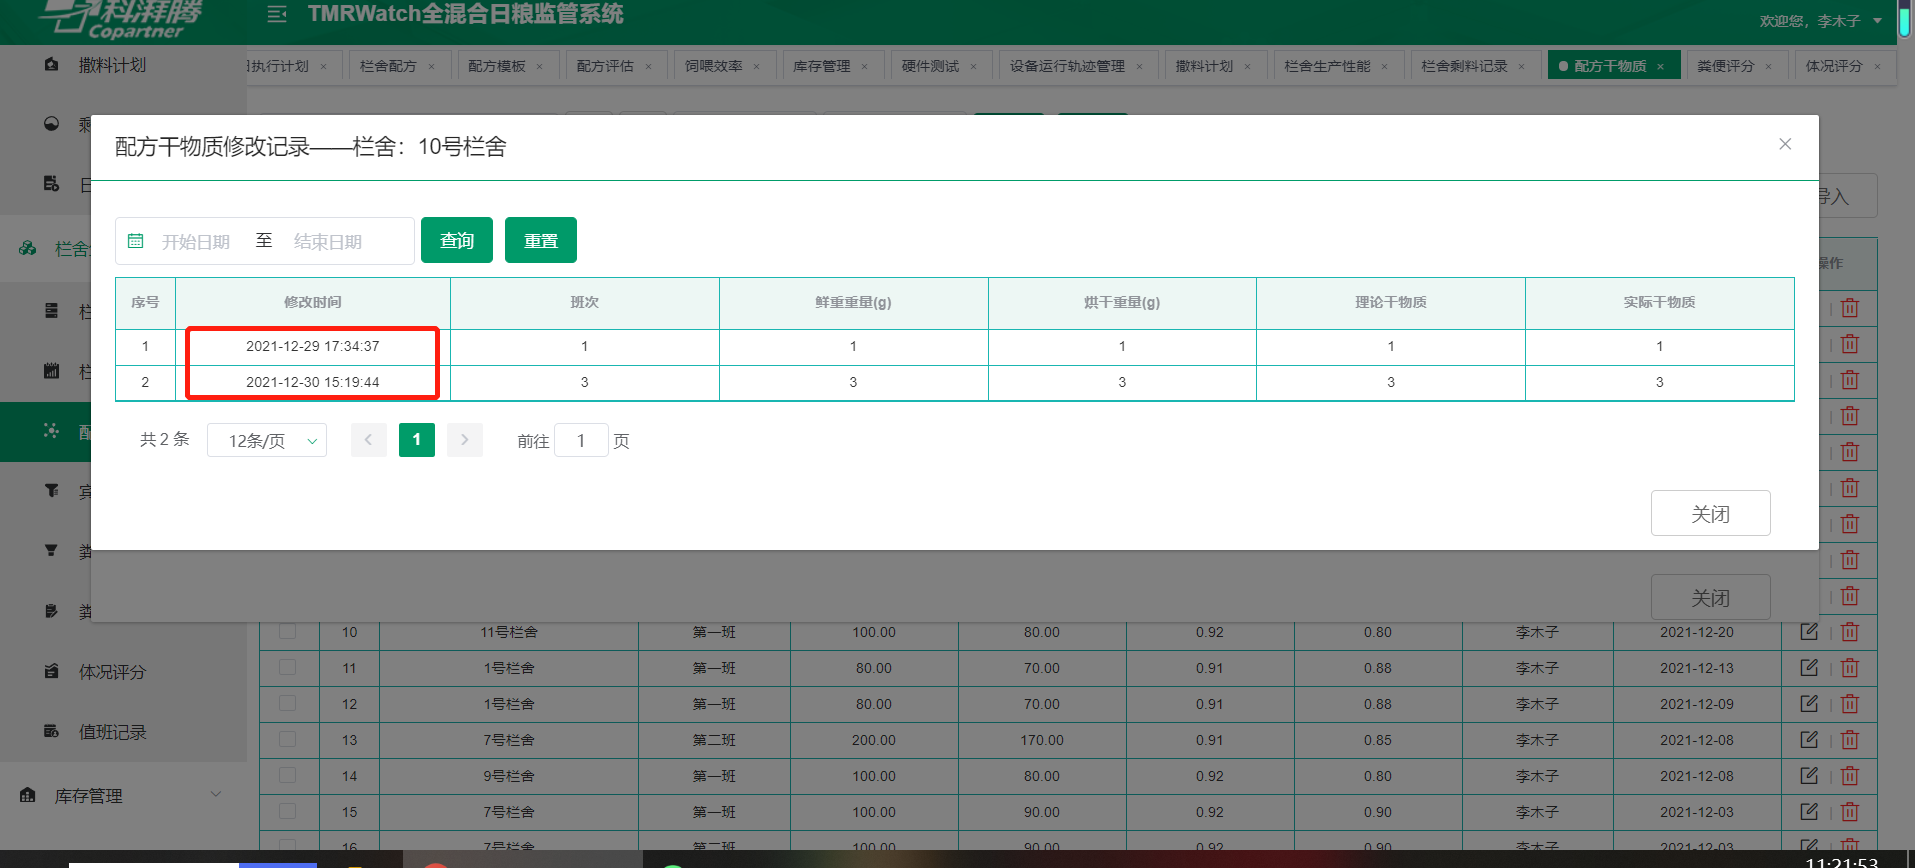Select the checkbox for the 9号栏舍 row
Screen dimensions: 1915x868
[x=288, y=776]
